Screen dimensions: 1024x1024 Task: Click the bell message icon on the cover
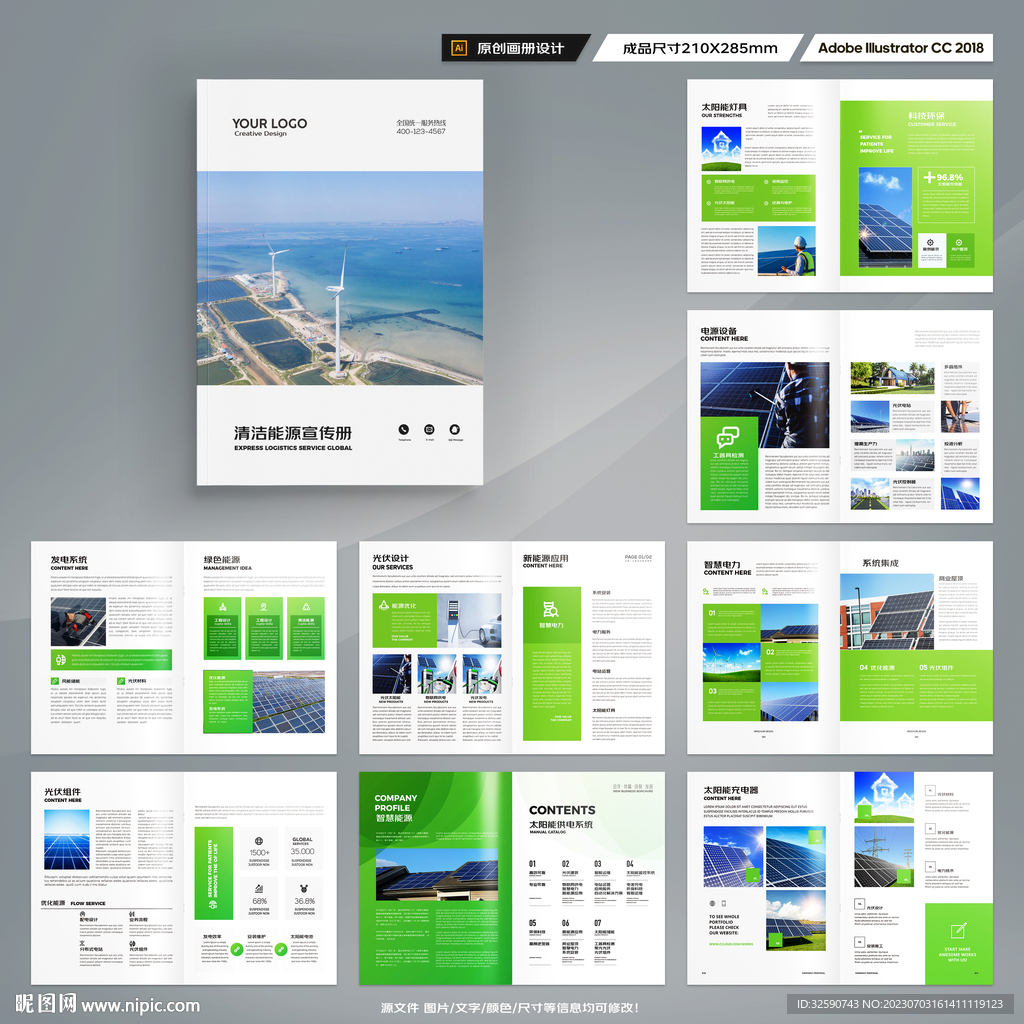[x=455, y=429]
